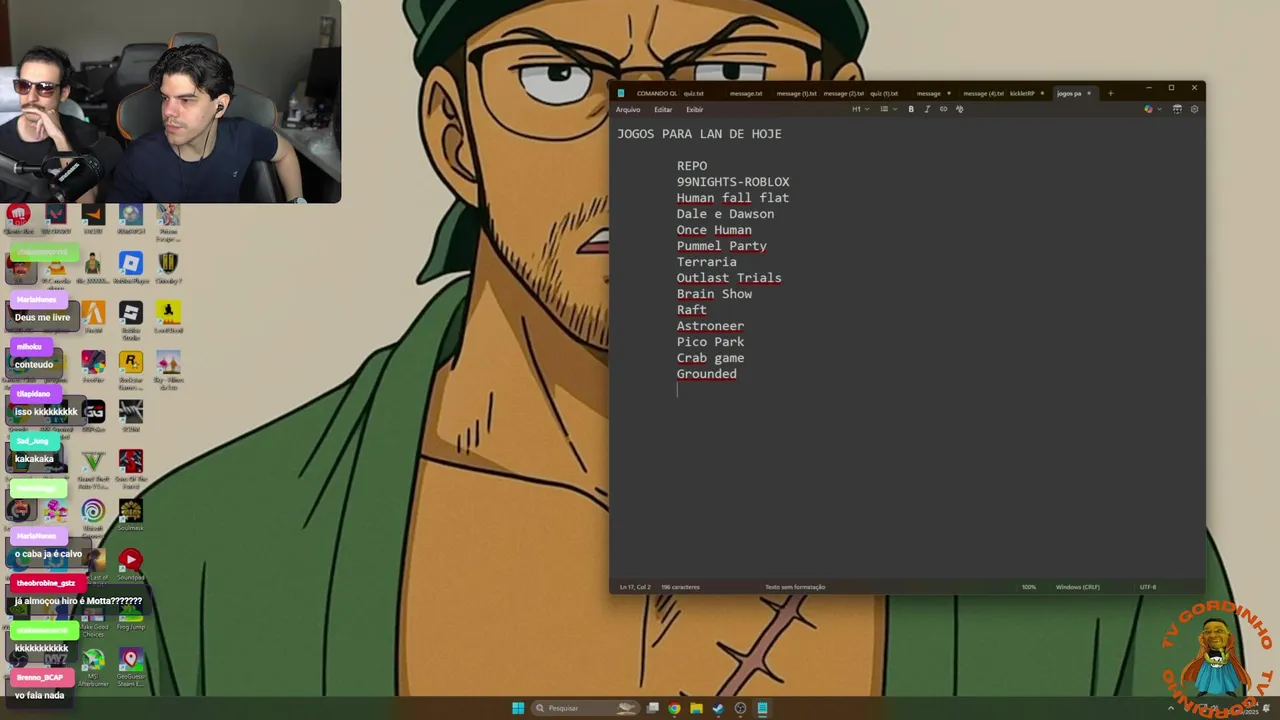
Task: Switch to the kickletRP tab
Action: (x=1022, y=93)
